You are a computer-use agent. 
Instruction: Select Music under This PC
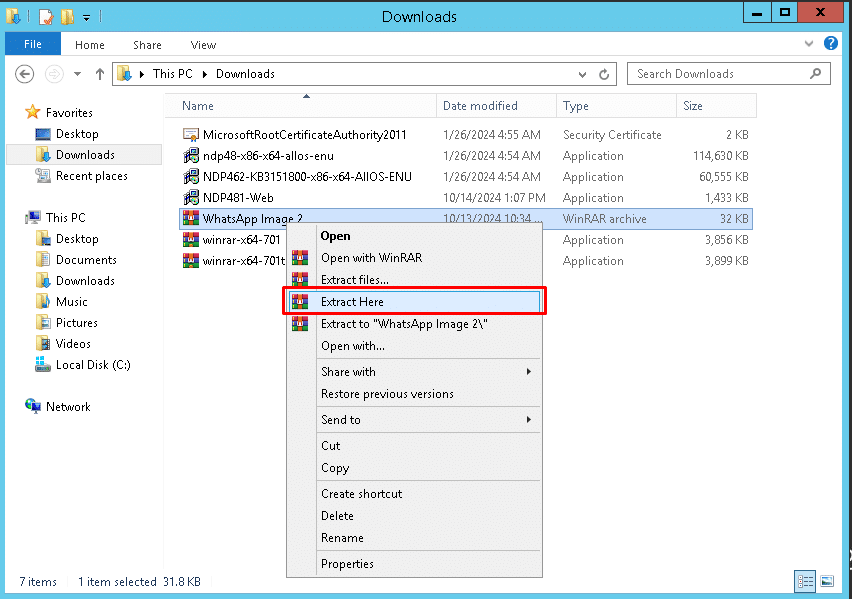(x=71, y=302)
